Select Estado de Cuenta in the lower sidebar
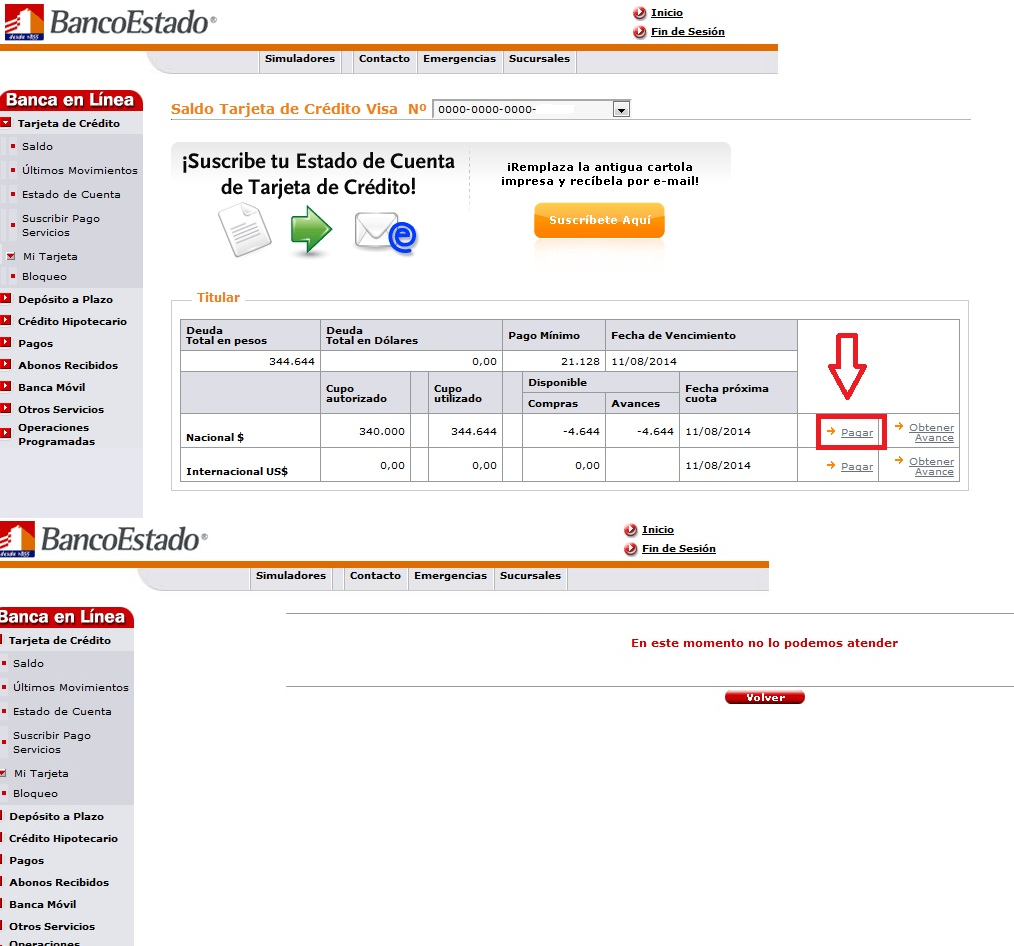This screenshot has width=1014, height=946. tap(62, 712)
